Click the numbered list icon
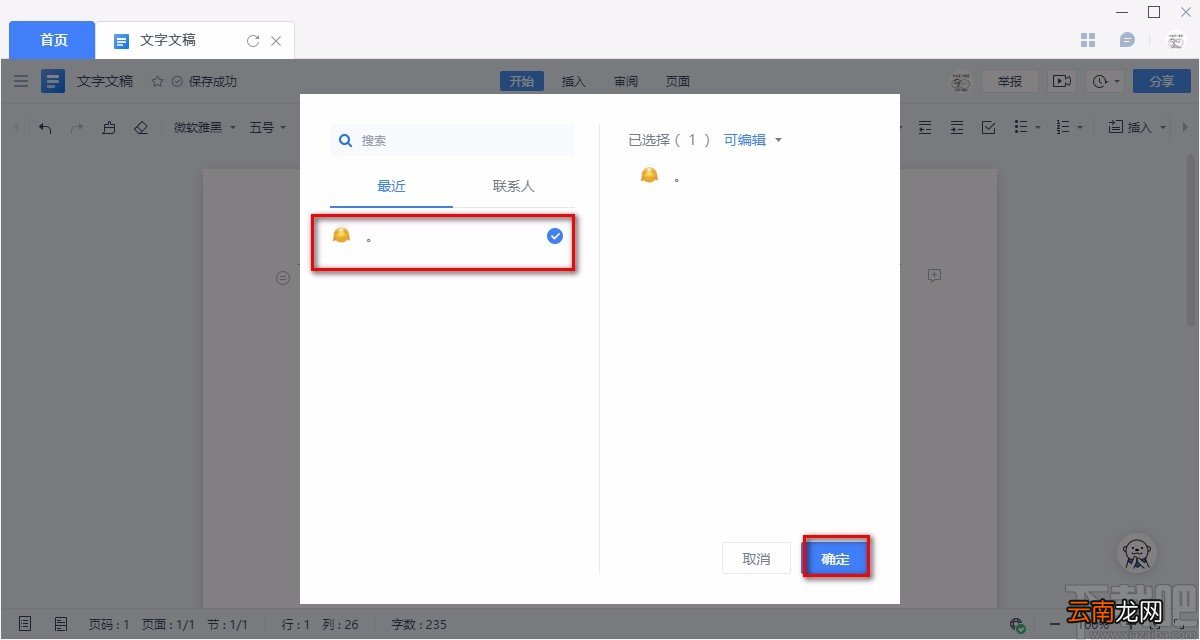 click(x=1063, y=127)
